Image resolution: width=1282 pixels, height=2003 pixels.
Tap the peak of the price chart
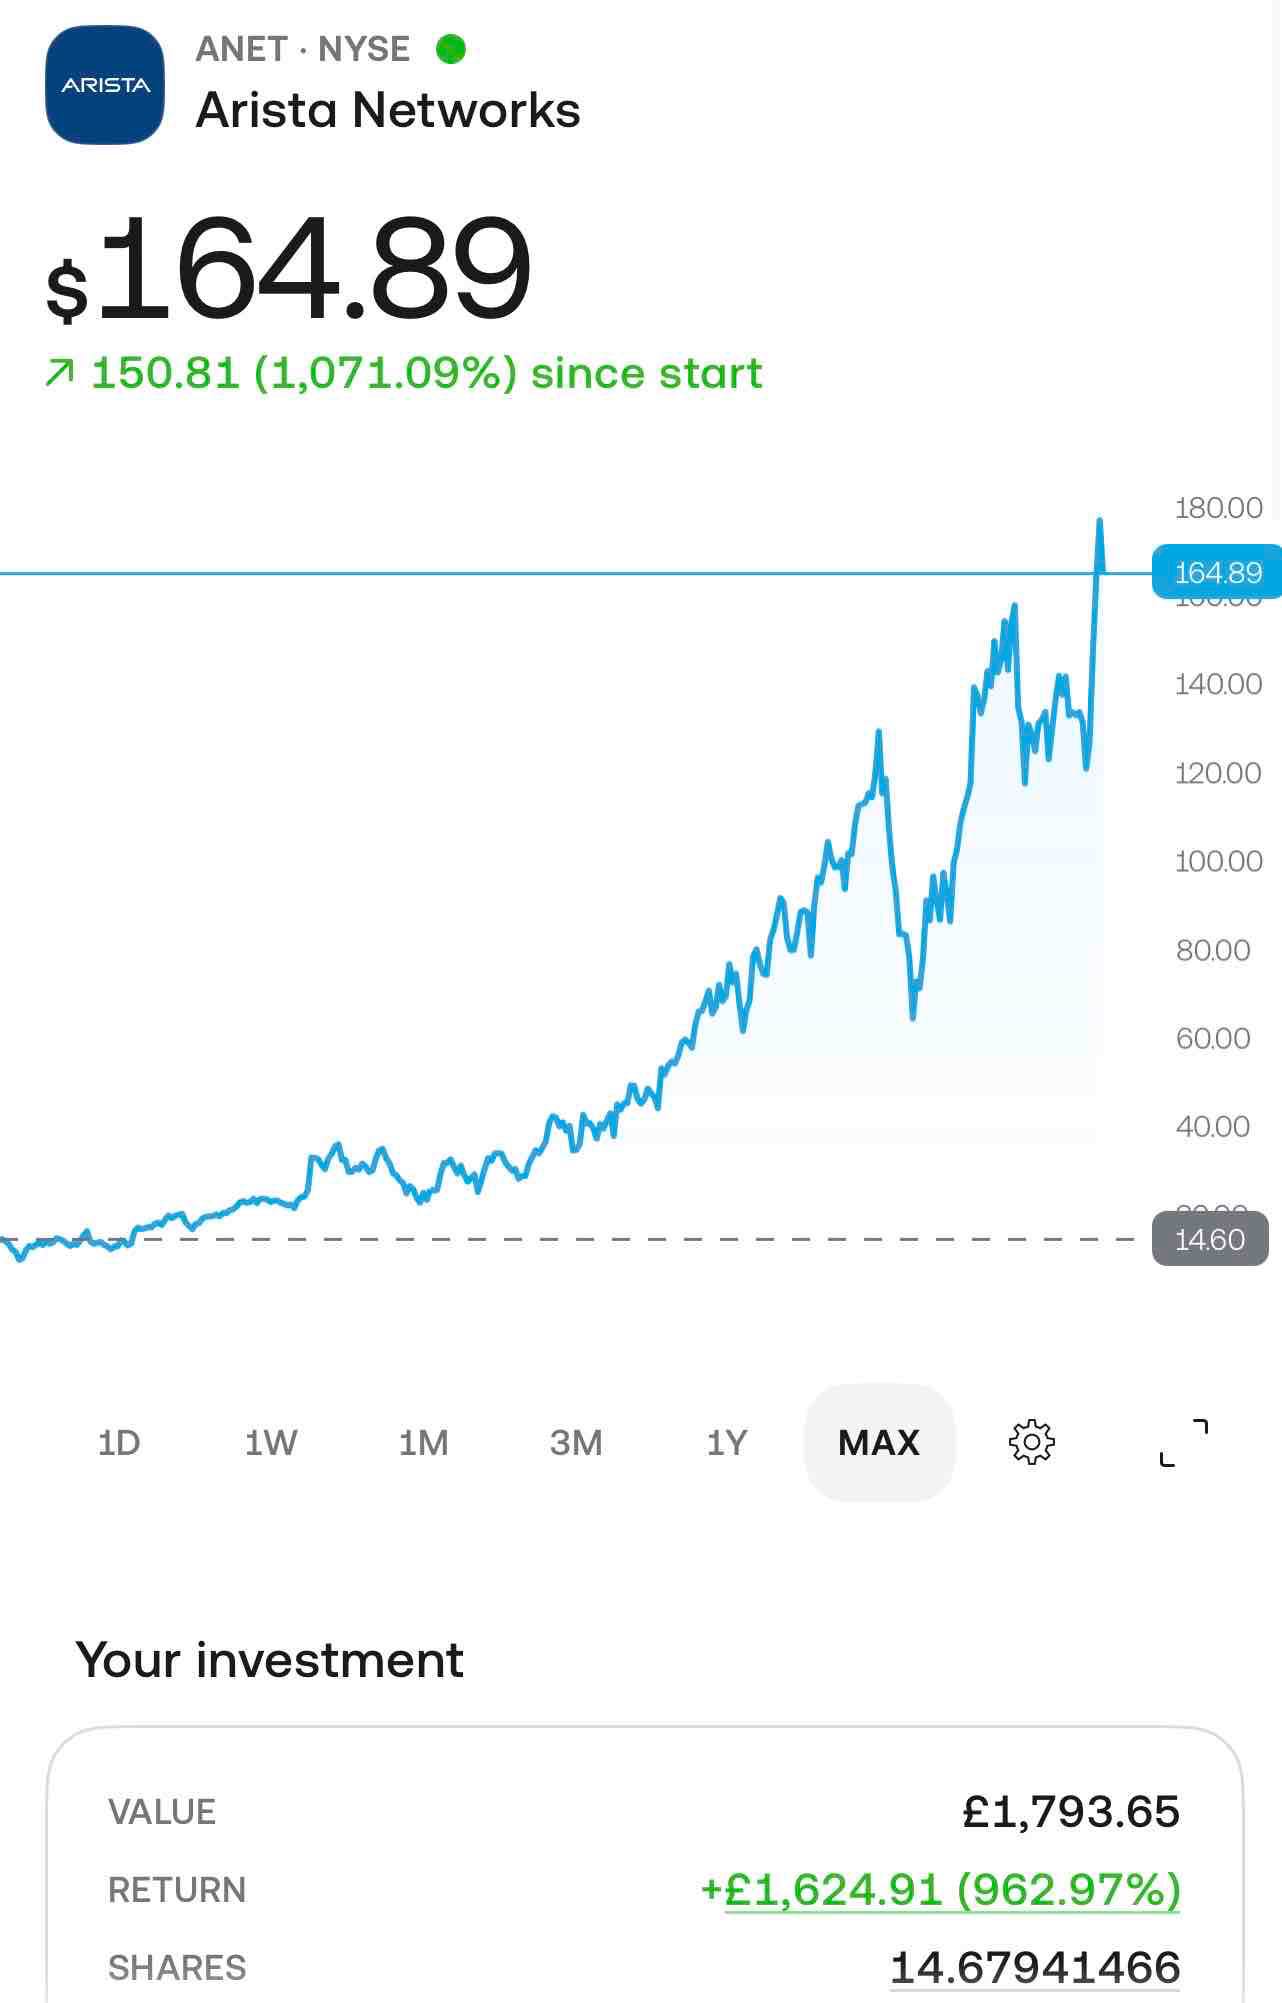coord(1099,522)
